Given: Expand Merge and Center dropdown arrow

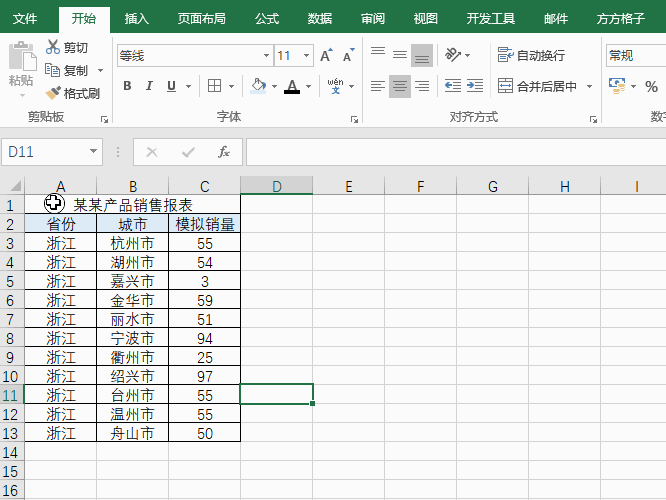Looking at the screenshot, I should point(590,86).
